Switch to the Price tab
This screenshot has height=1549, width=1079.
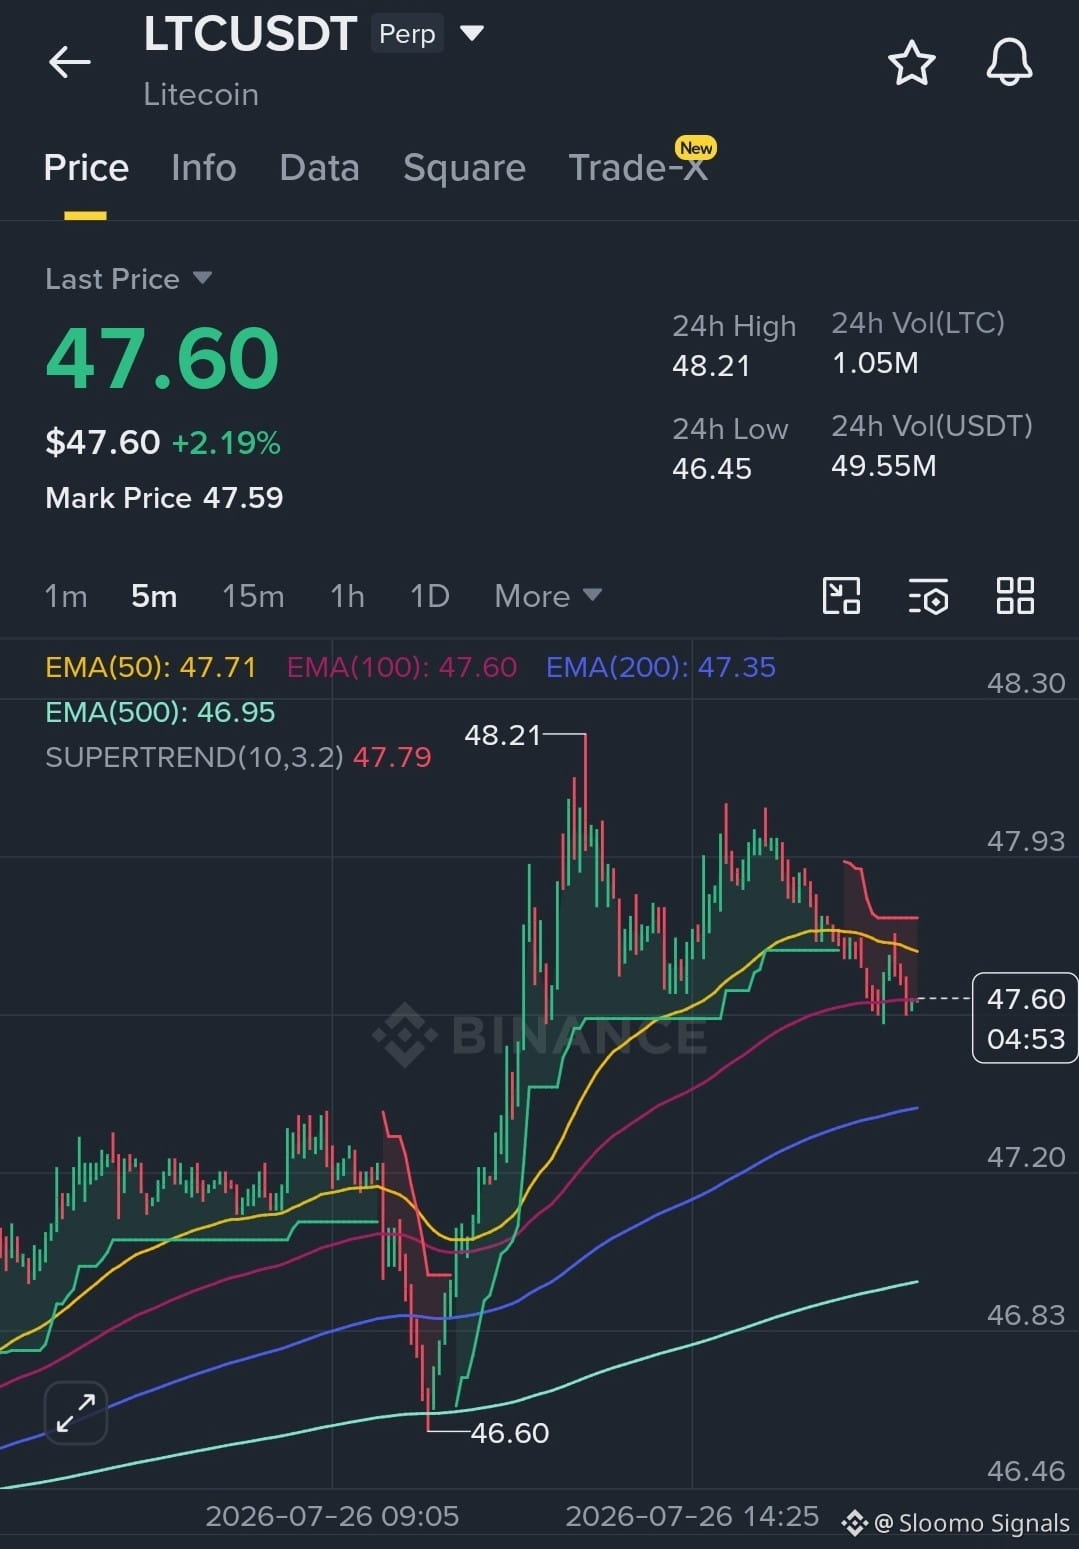coord(86,168)
